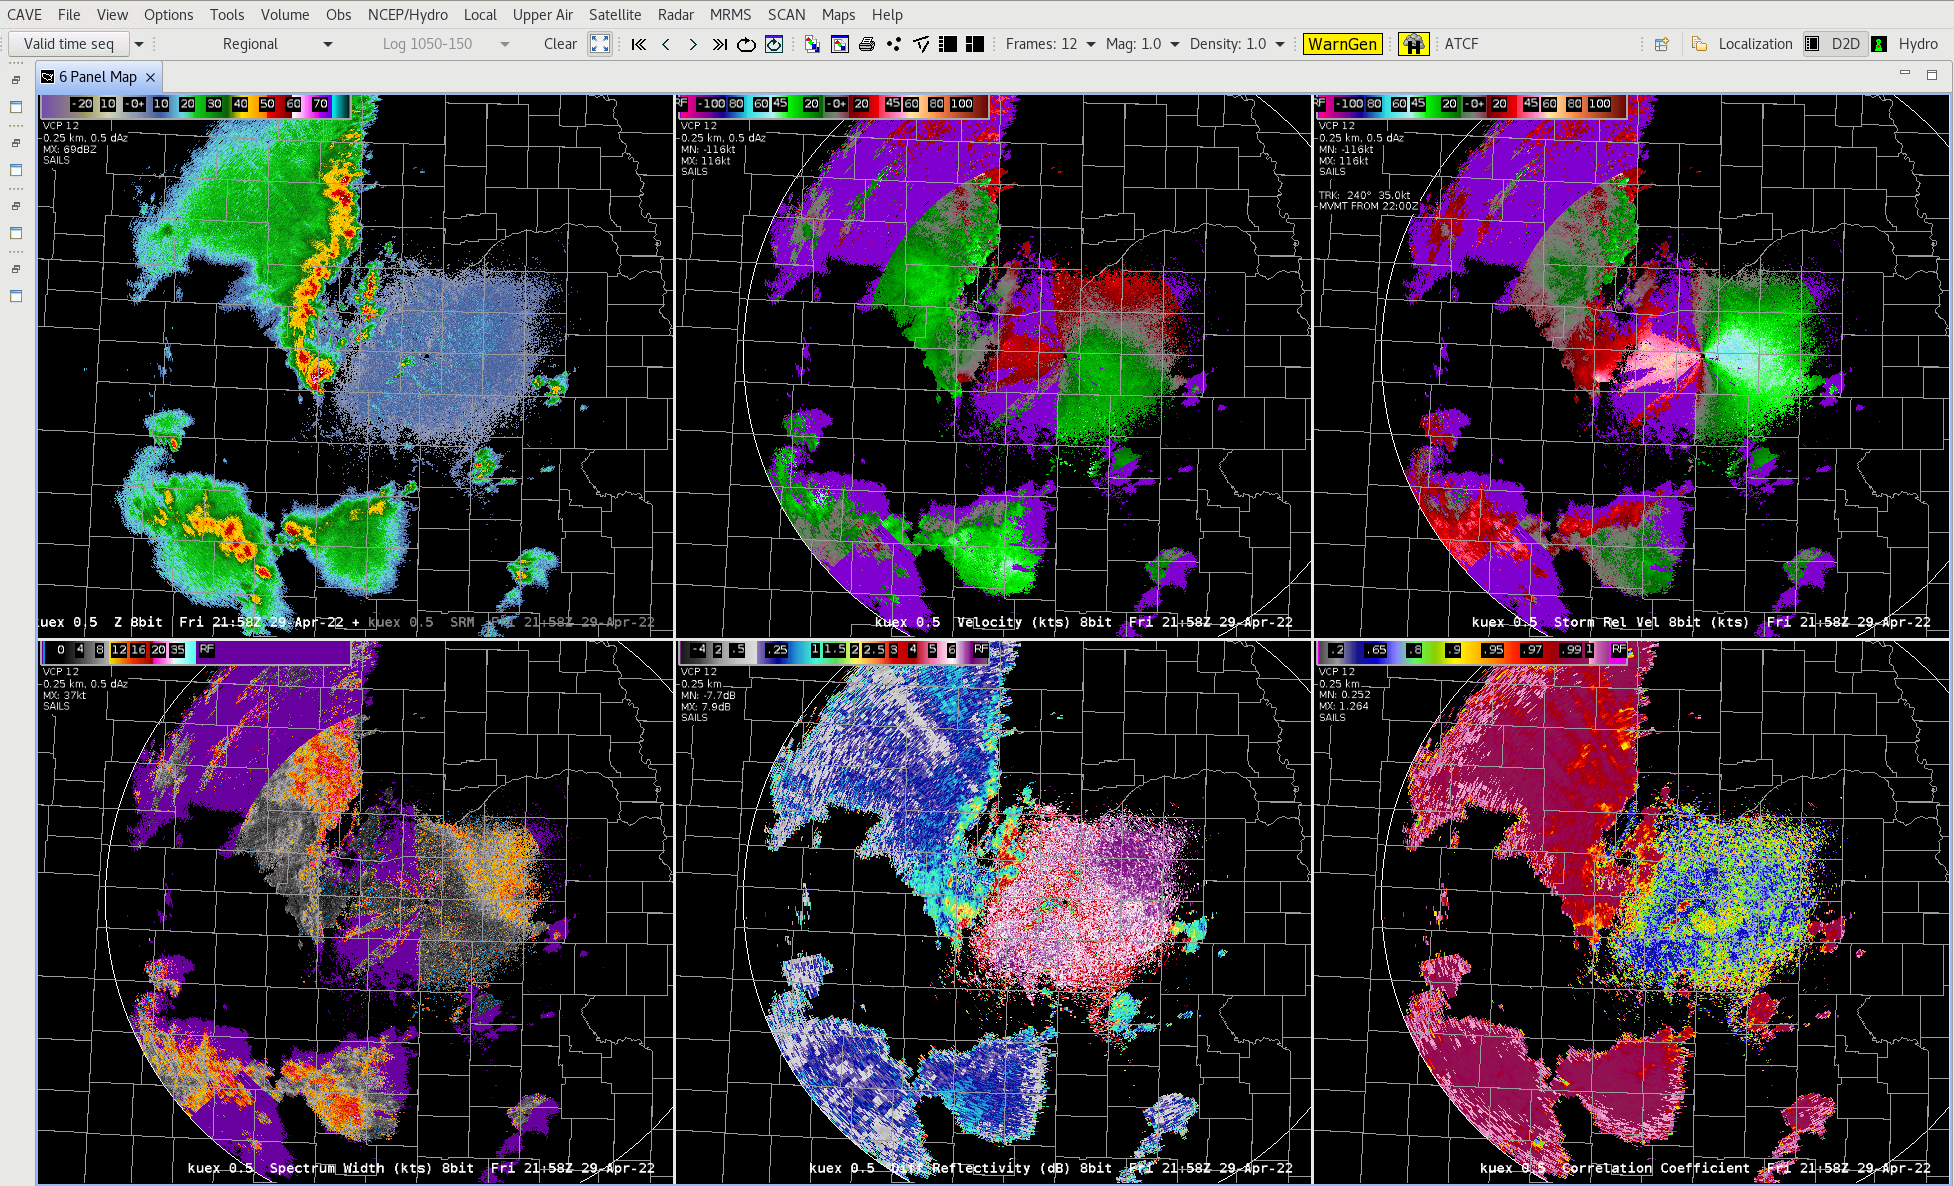The width and height of the screenshot is (1954, 1186).
Task: Toggle frame looping with the circular arrow icon
Action: [x=746, y=44]
